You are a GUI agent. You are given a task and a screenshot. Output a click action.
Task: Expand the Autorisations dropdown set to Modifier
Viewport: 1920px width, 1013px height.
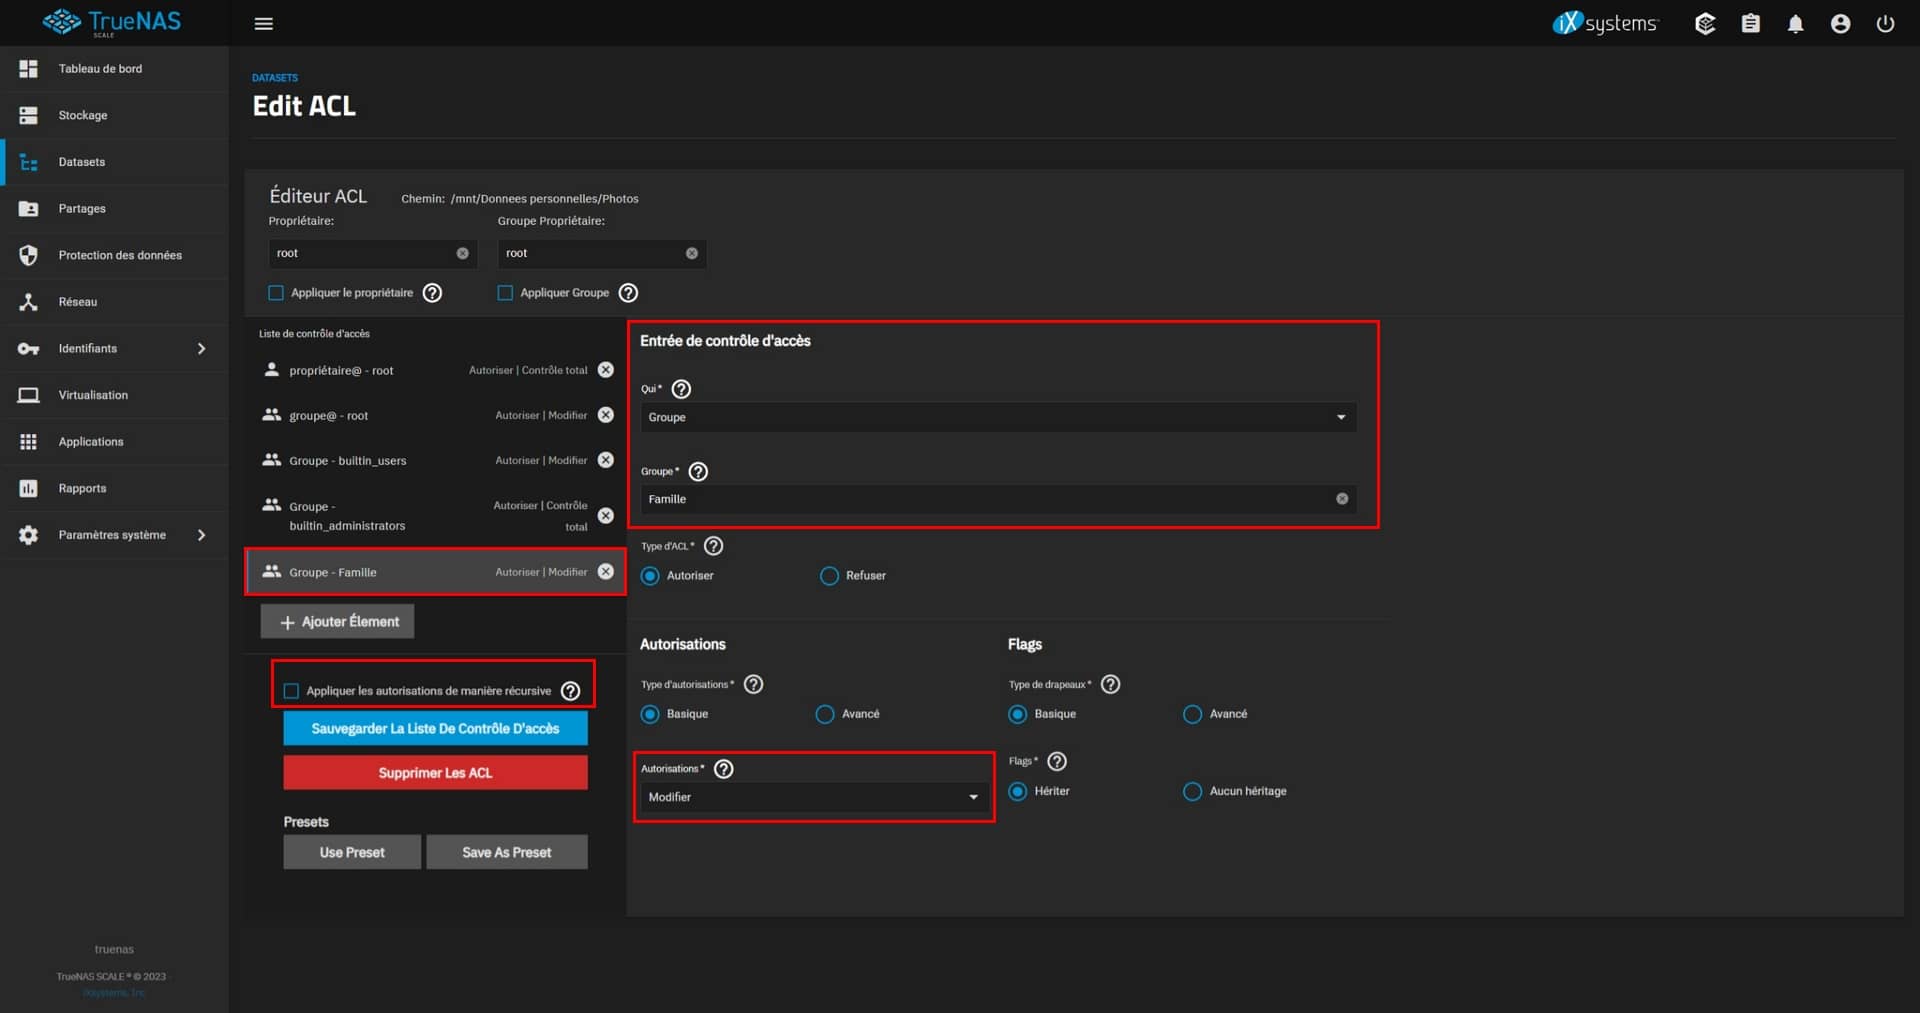pos(813,797)
